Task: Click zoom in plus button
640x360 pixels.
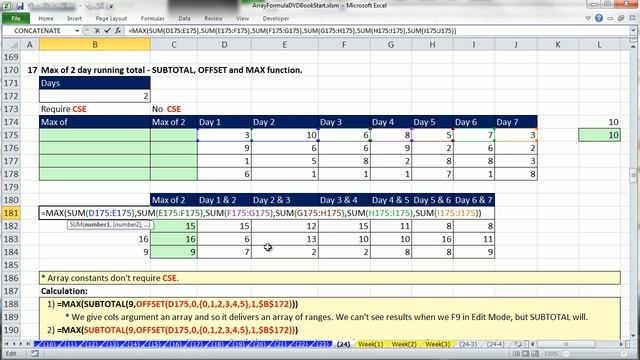Action: click(624, 353)
